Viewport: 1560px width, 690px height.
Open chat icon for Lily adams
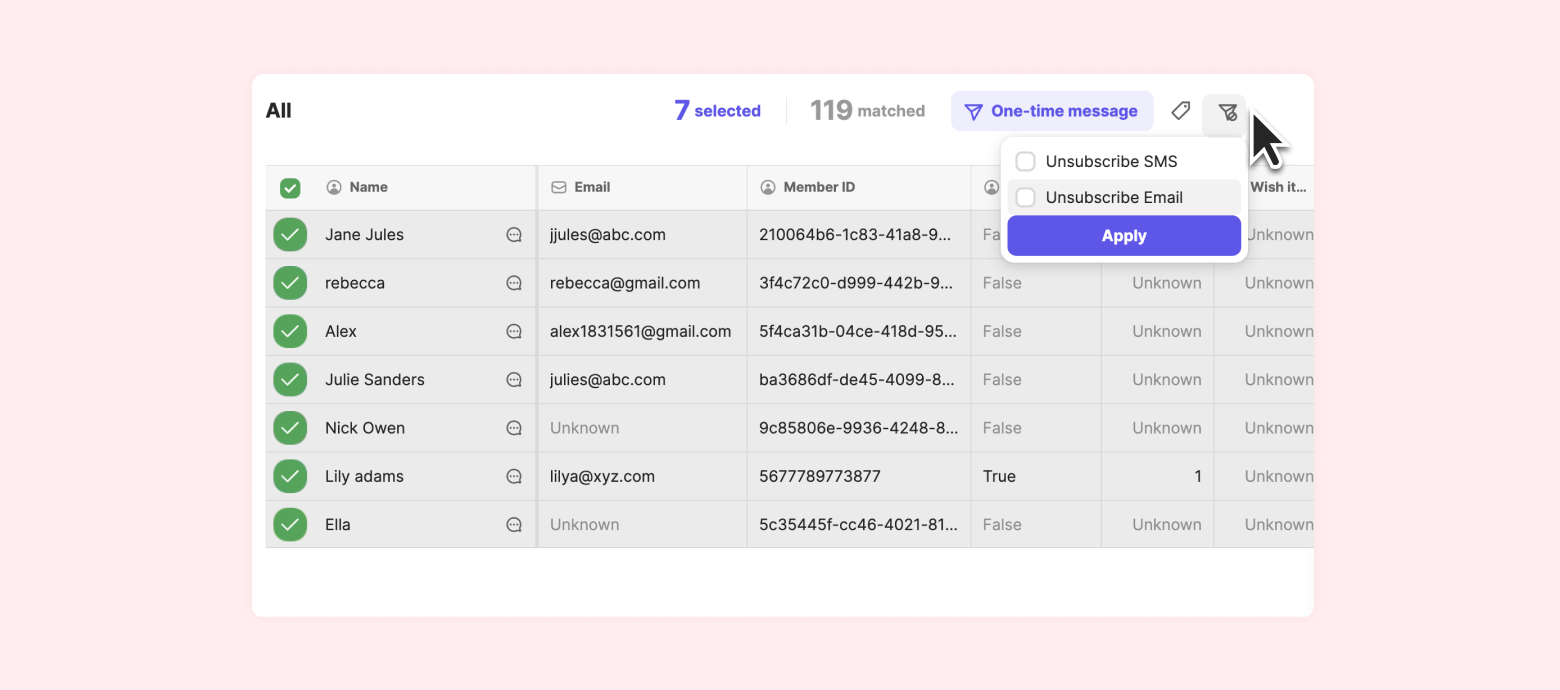[514, 476]
